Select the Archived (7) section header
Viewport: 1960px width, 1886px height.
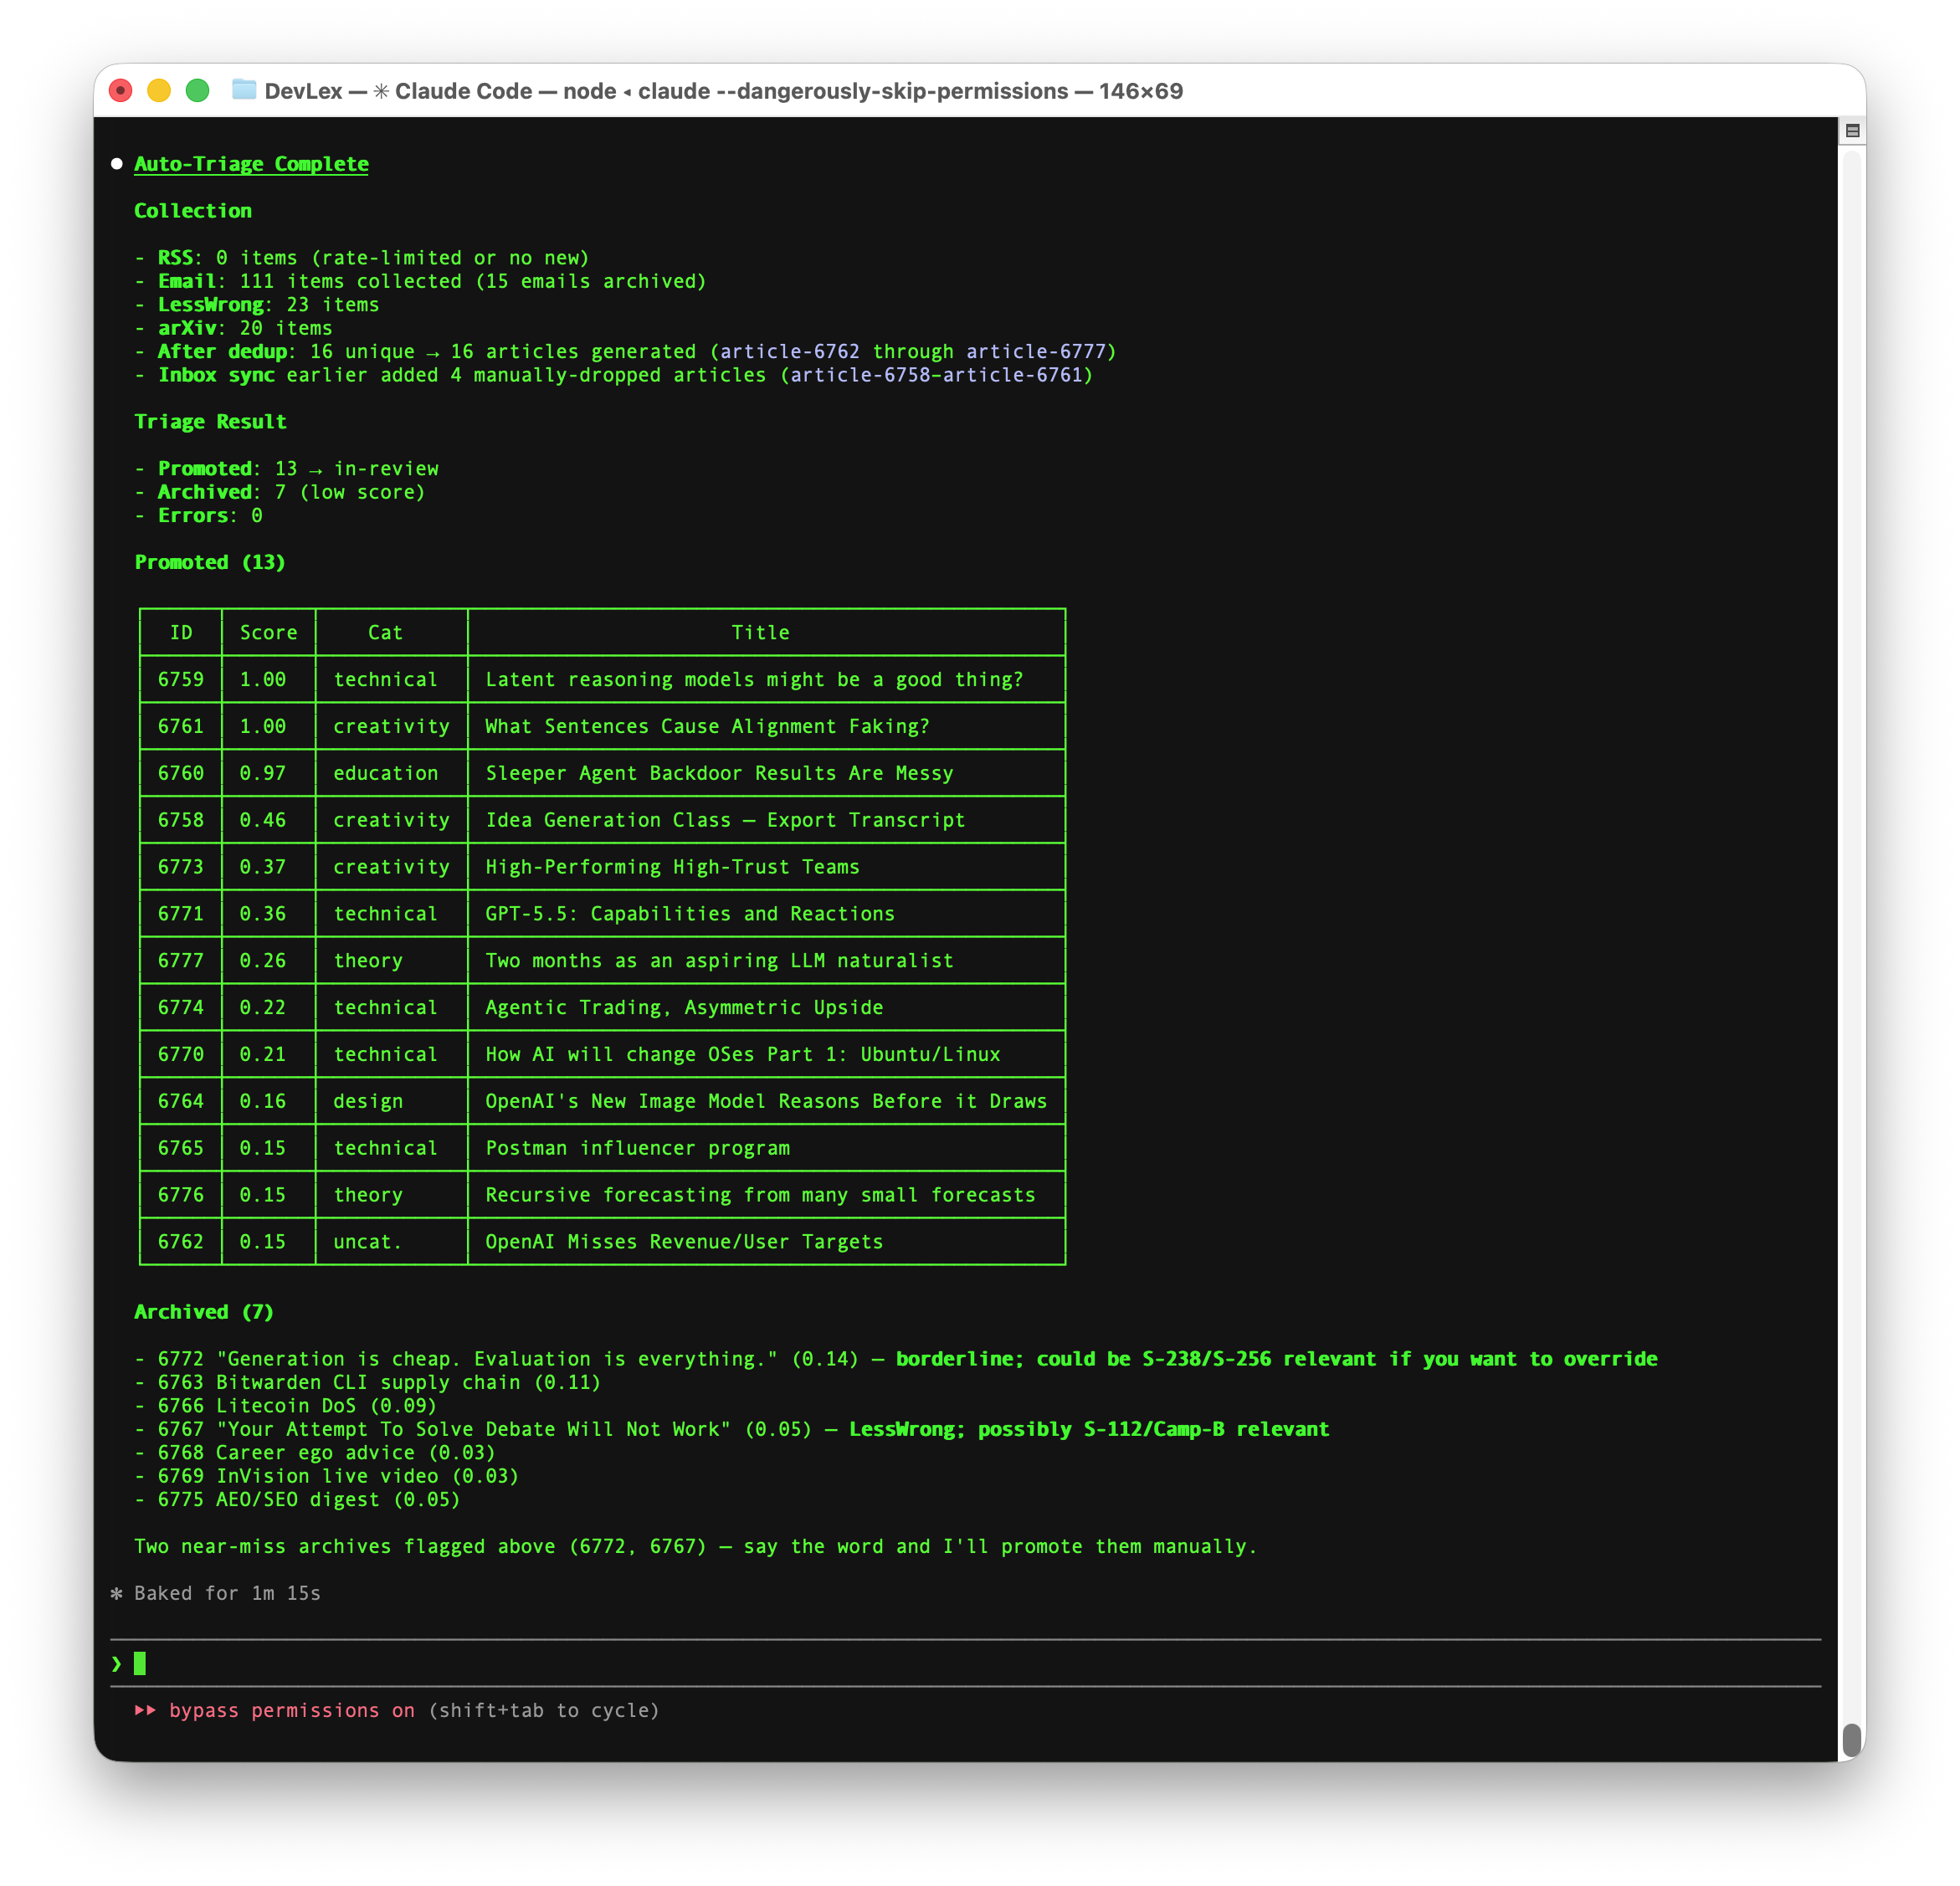coord(203,1311)
